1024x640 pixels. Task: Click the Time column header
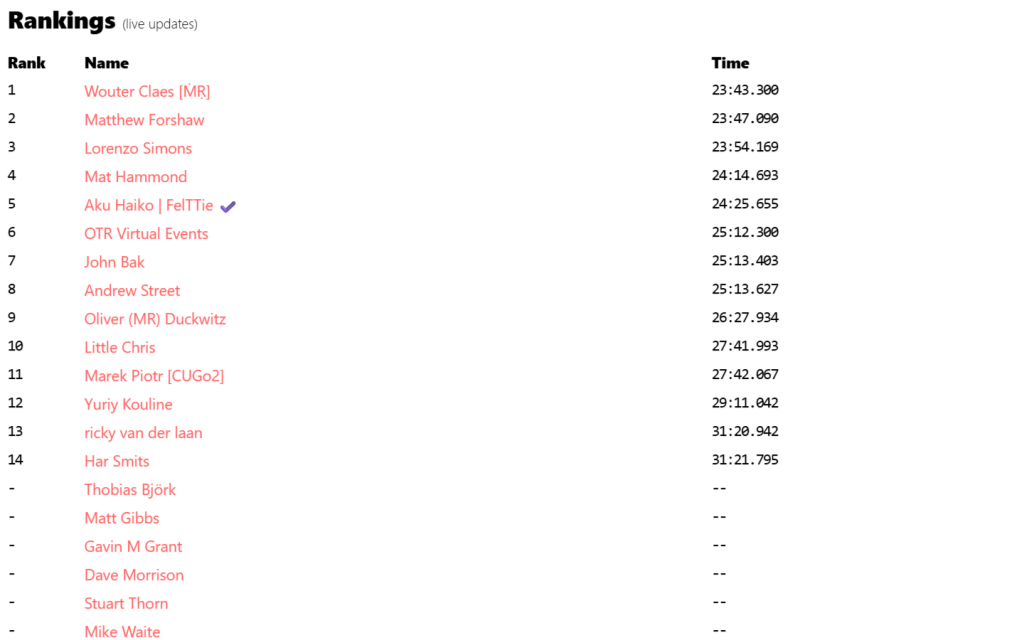[730, 63]
